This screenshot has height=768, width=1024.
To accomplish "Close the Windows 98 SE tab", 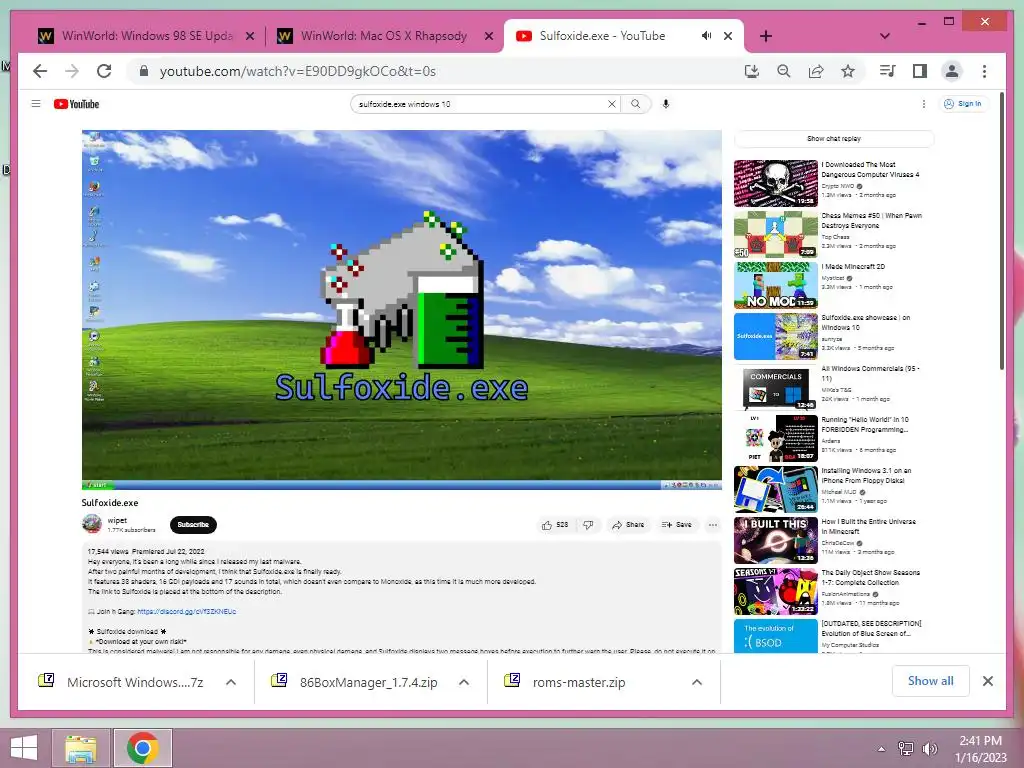I will pos(249,36).
